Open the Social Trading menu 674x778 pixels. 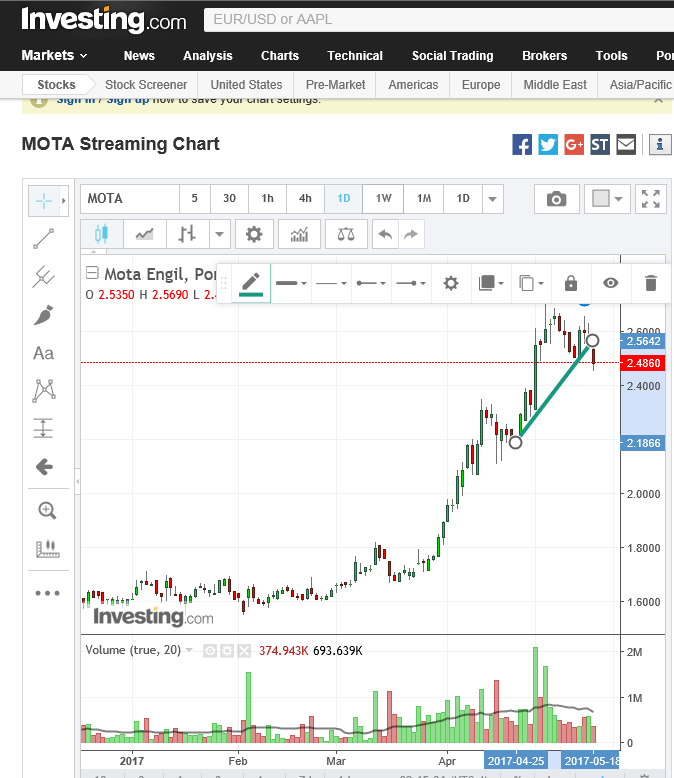(453, 56)
